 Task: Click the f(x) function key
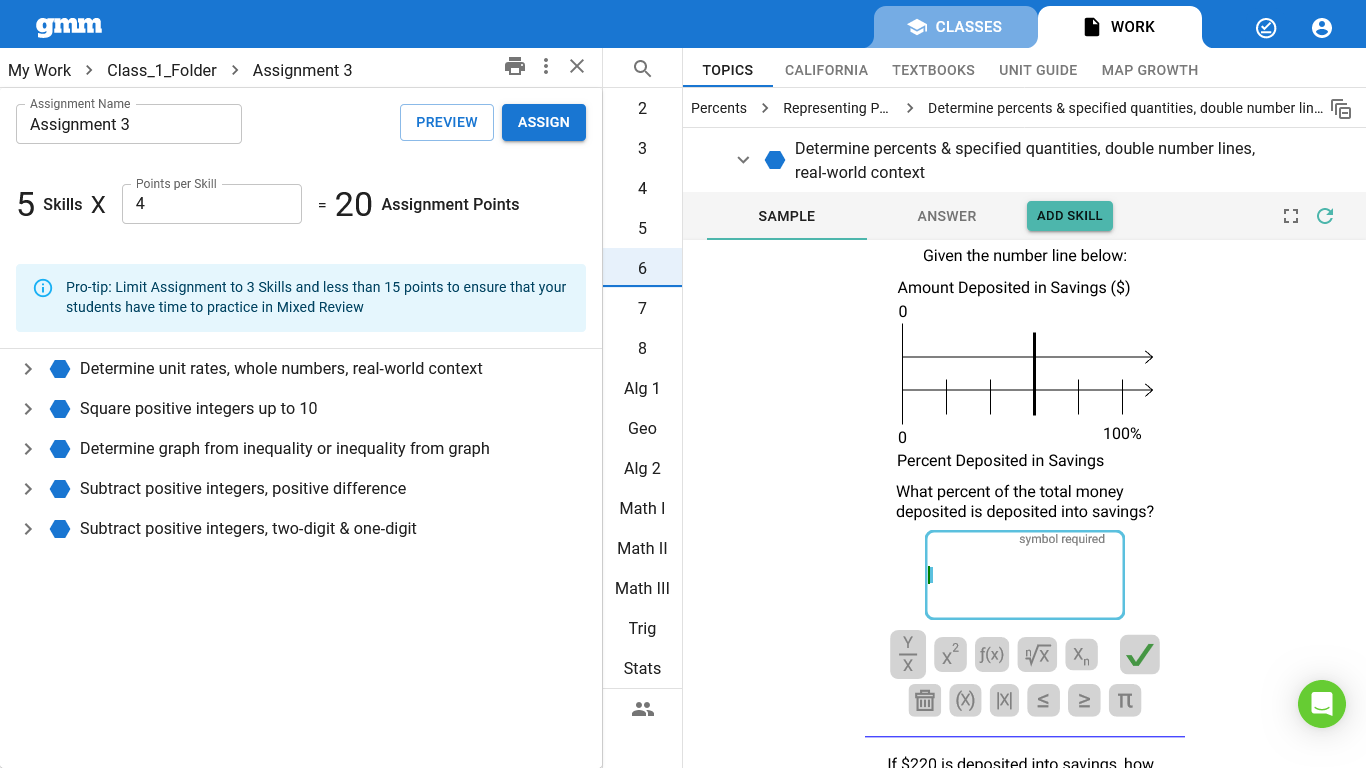point(991,655)
